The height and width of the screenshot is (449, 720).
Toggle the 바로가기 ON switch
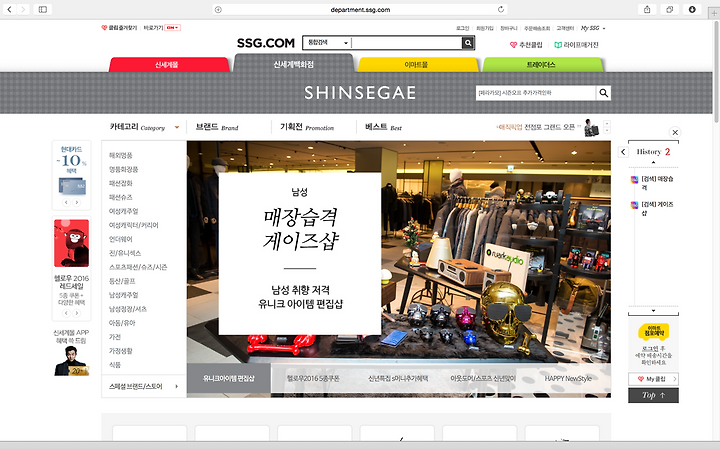[x=173, y=28]
